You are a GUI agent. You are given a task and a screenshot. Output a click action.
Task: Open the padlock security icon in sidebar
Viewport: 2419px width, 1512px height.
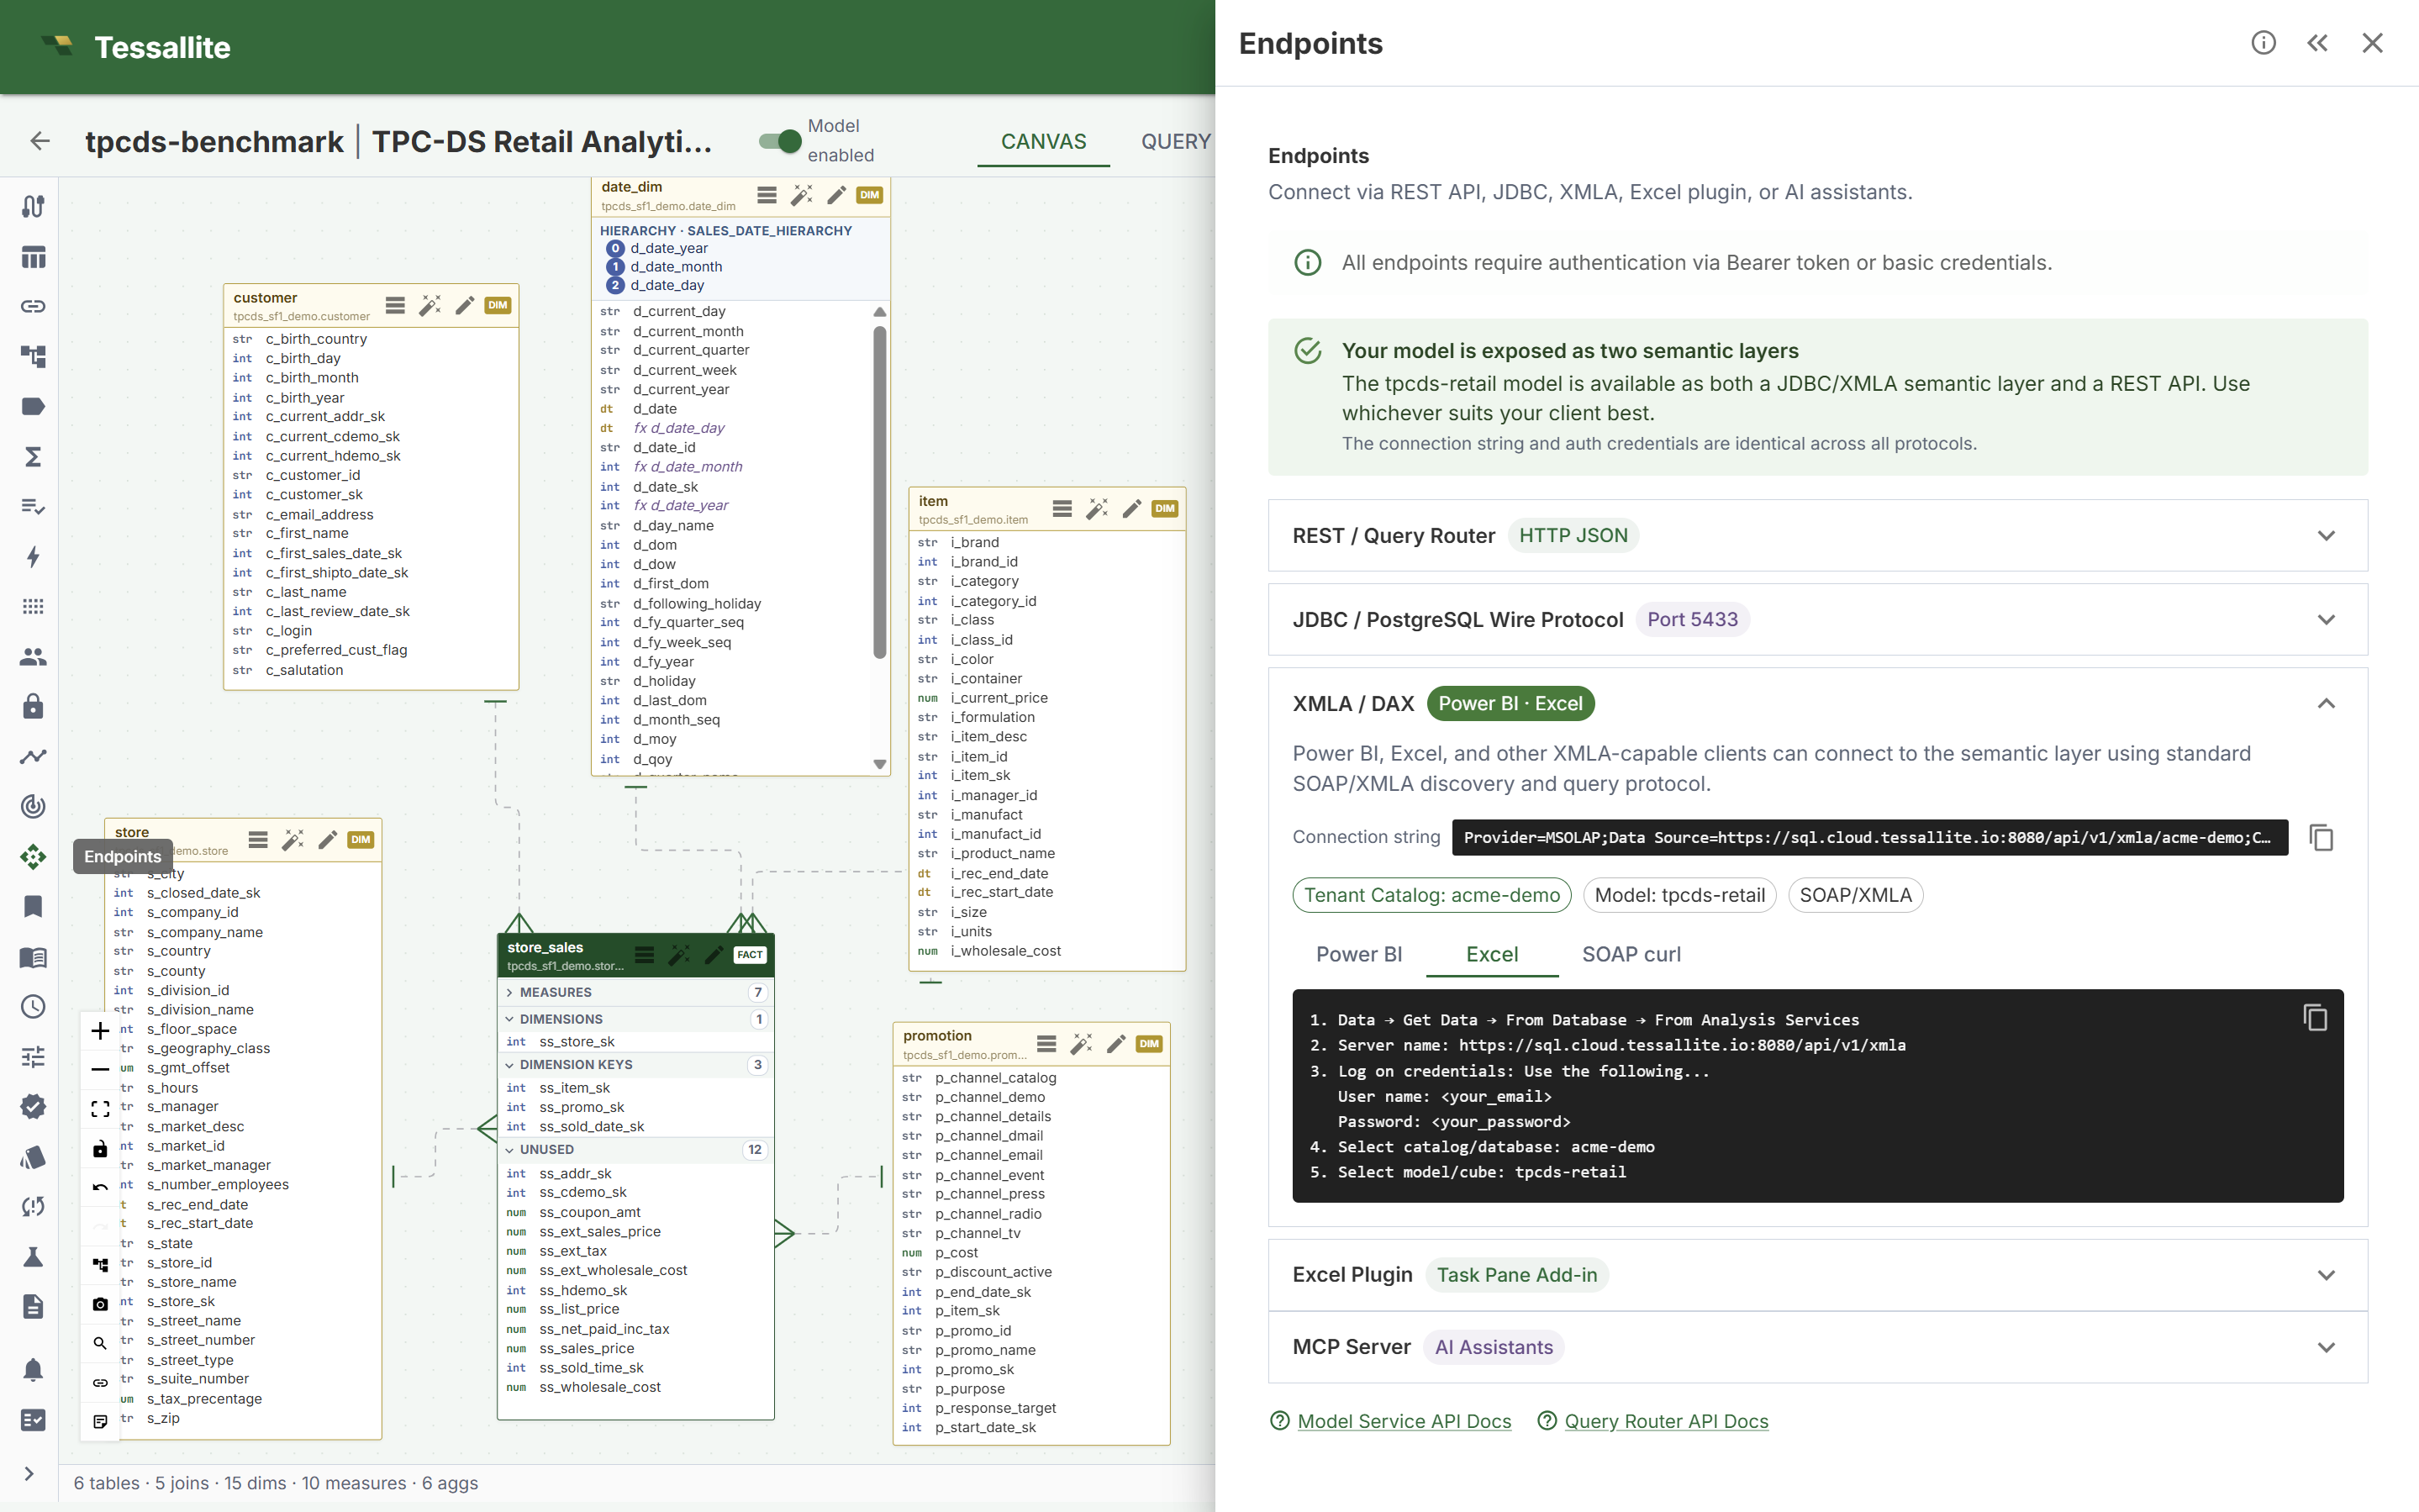point(33,707)
